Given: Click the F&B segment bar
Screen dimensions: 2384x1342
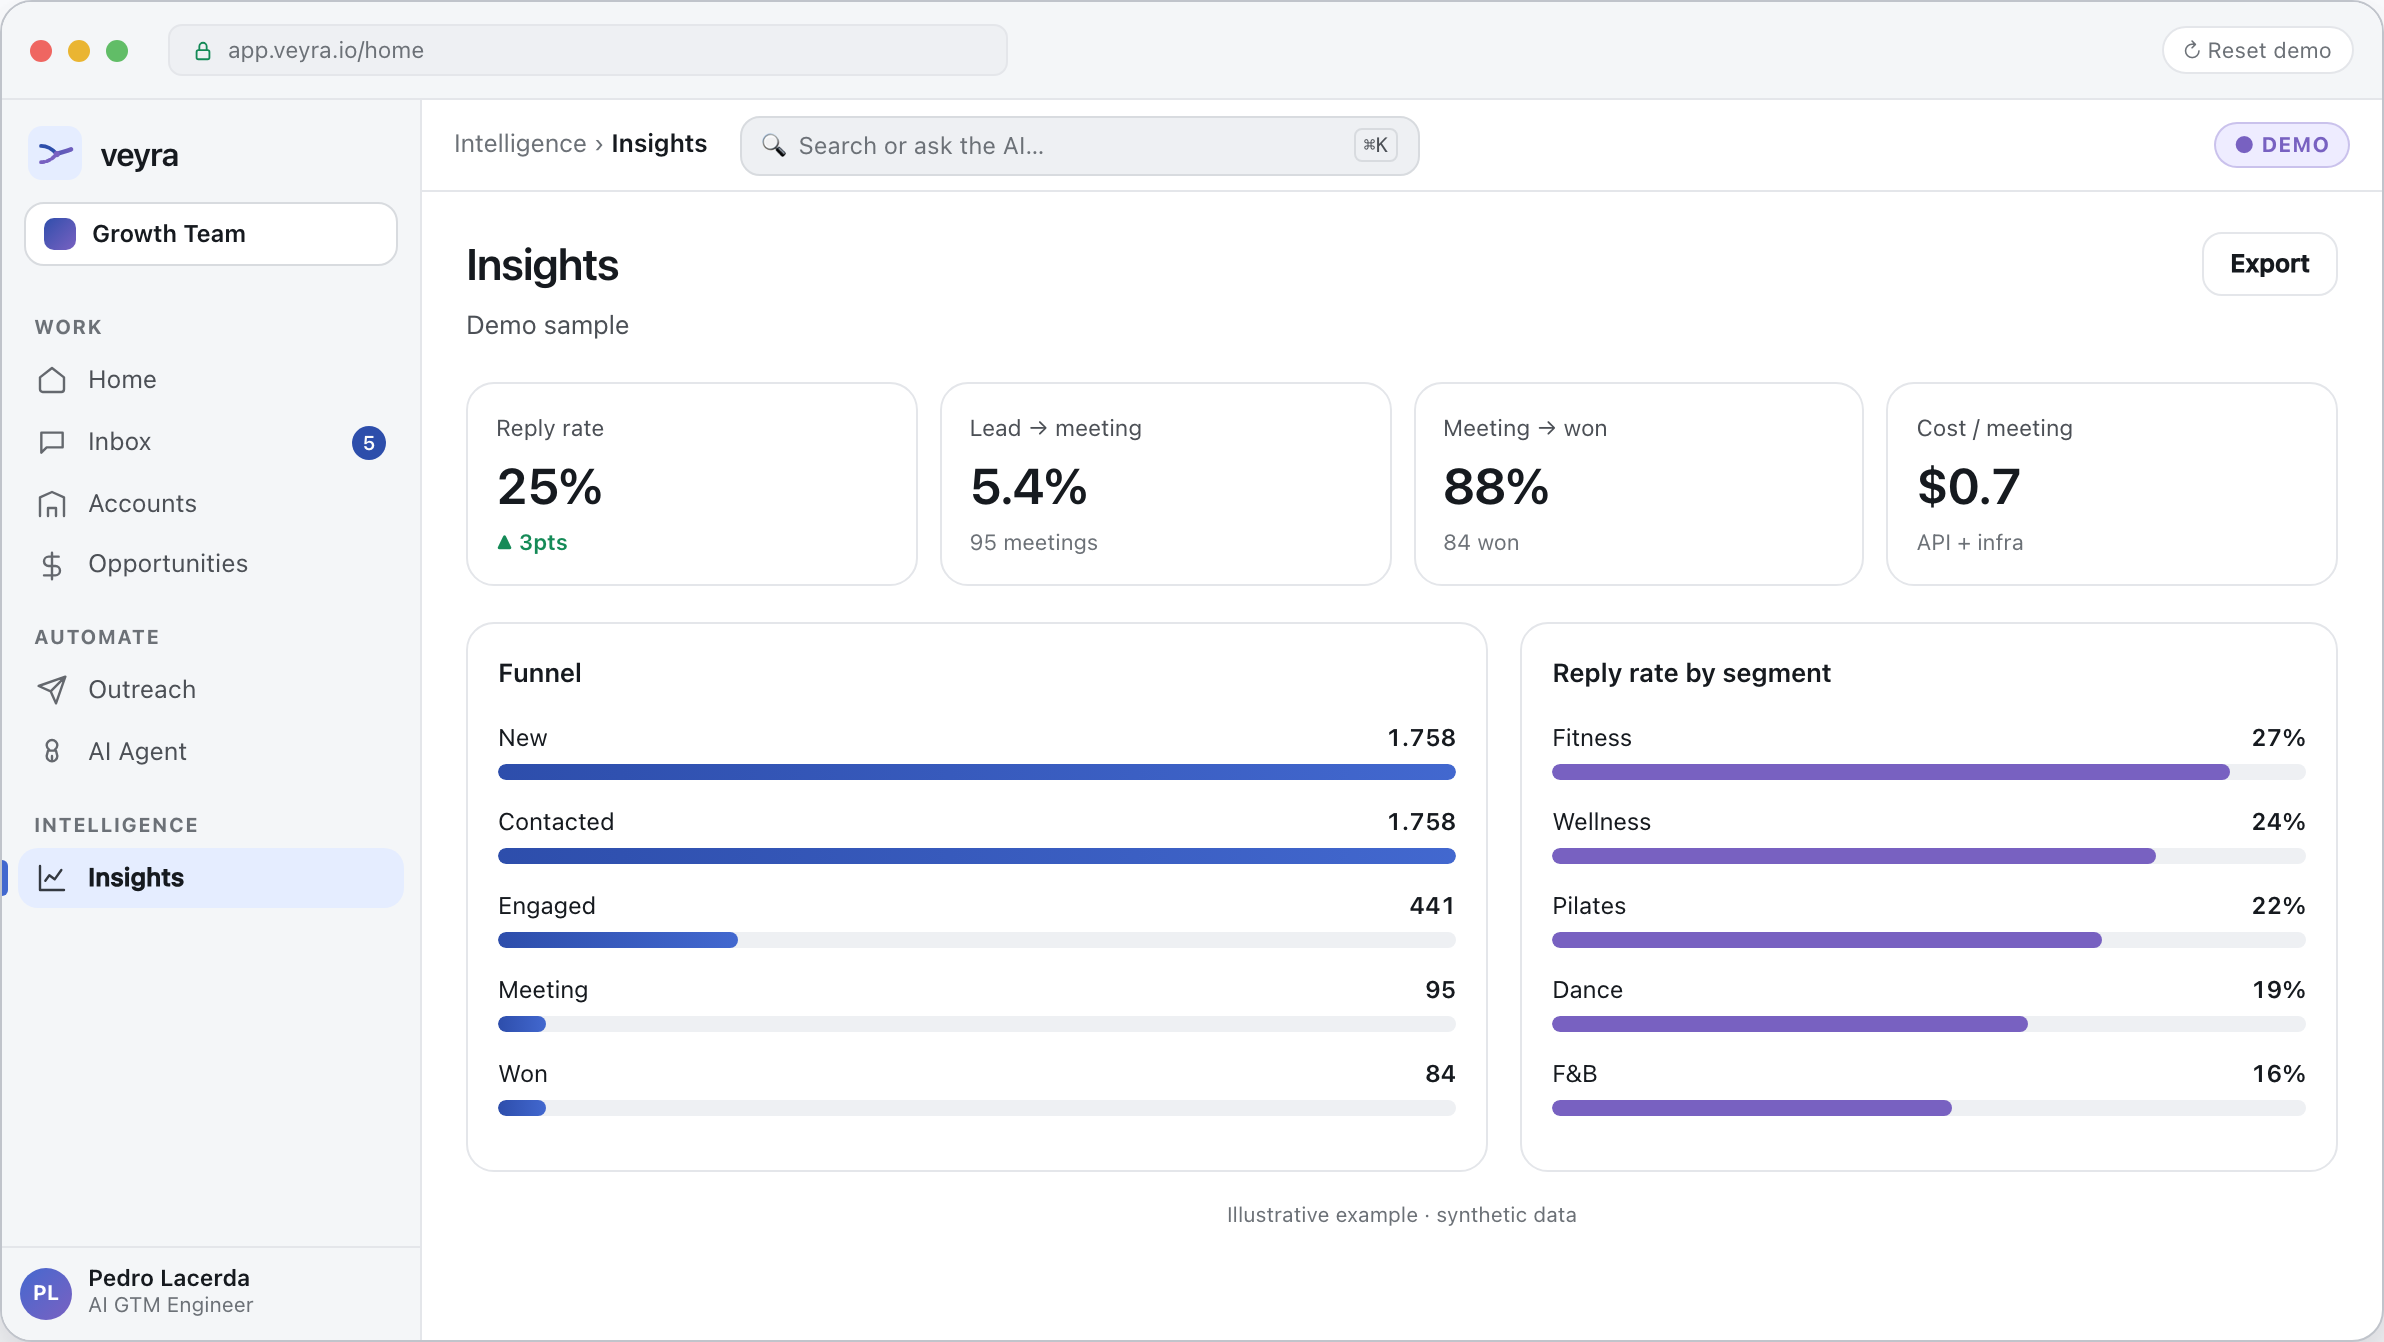Looking at the screenshot, I should click(1929, 1108).
